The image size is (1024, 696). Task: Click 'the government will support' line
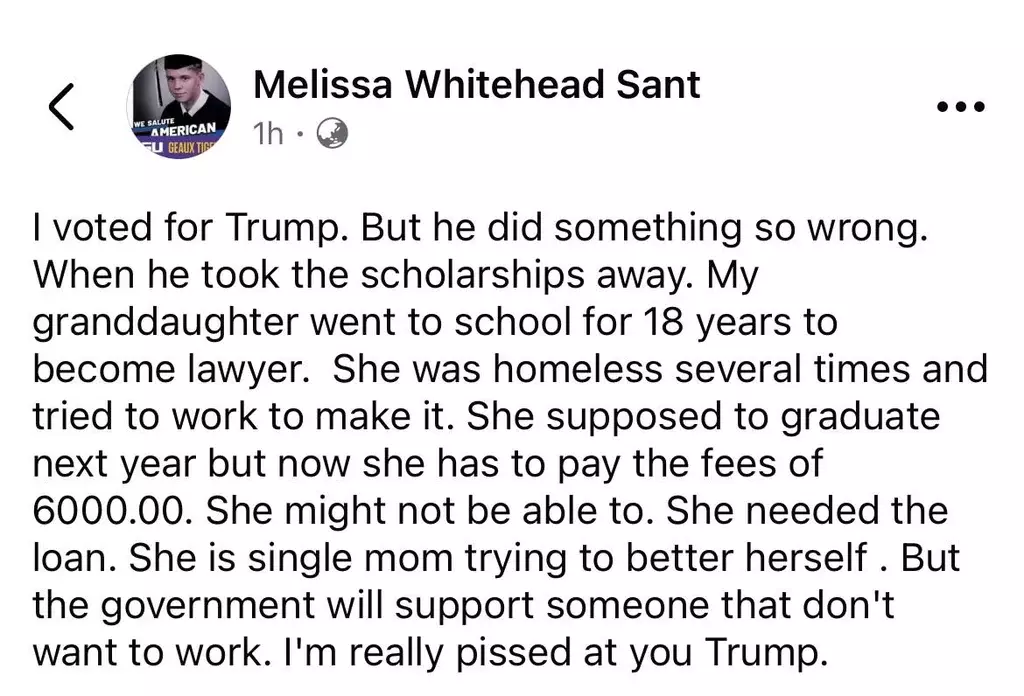pyautogui.click(x=283, y=606)
